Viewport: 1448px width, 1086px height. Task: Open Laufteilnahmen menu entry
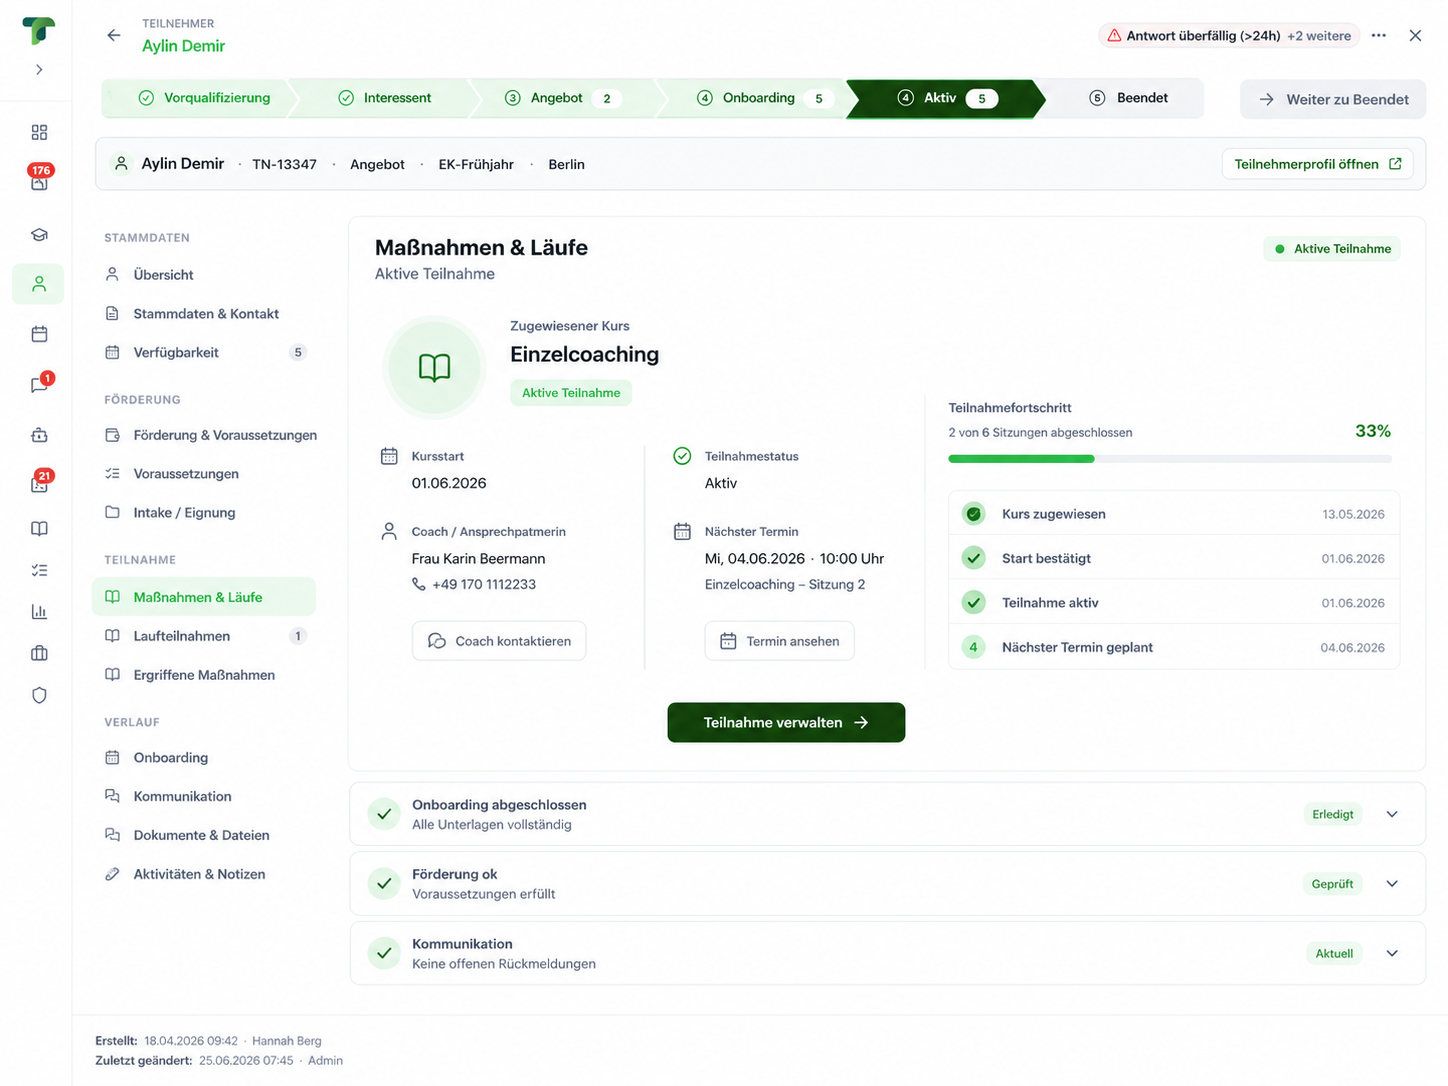204,636
